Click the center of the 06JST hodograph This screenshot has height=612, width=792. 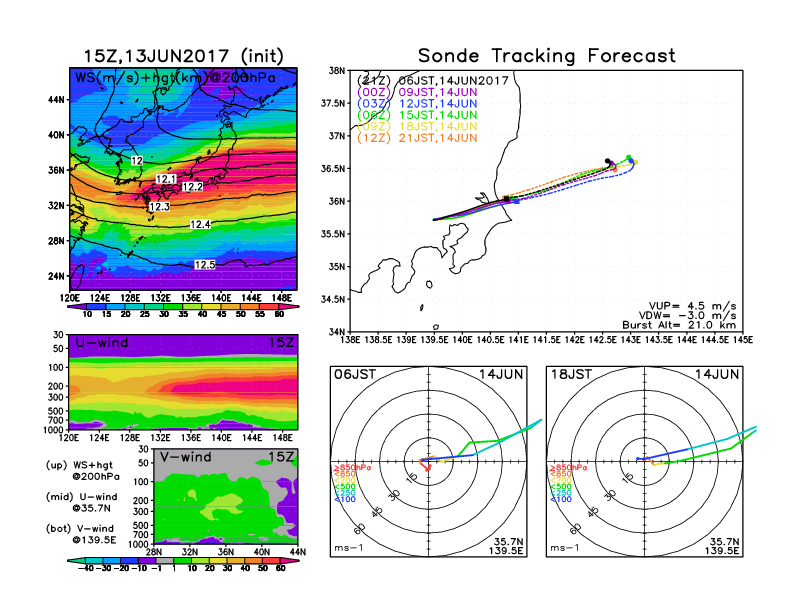tap(430, 460)
